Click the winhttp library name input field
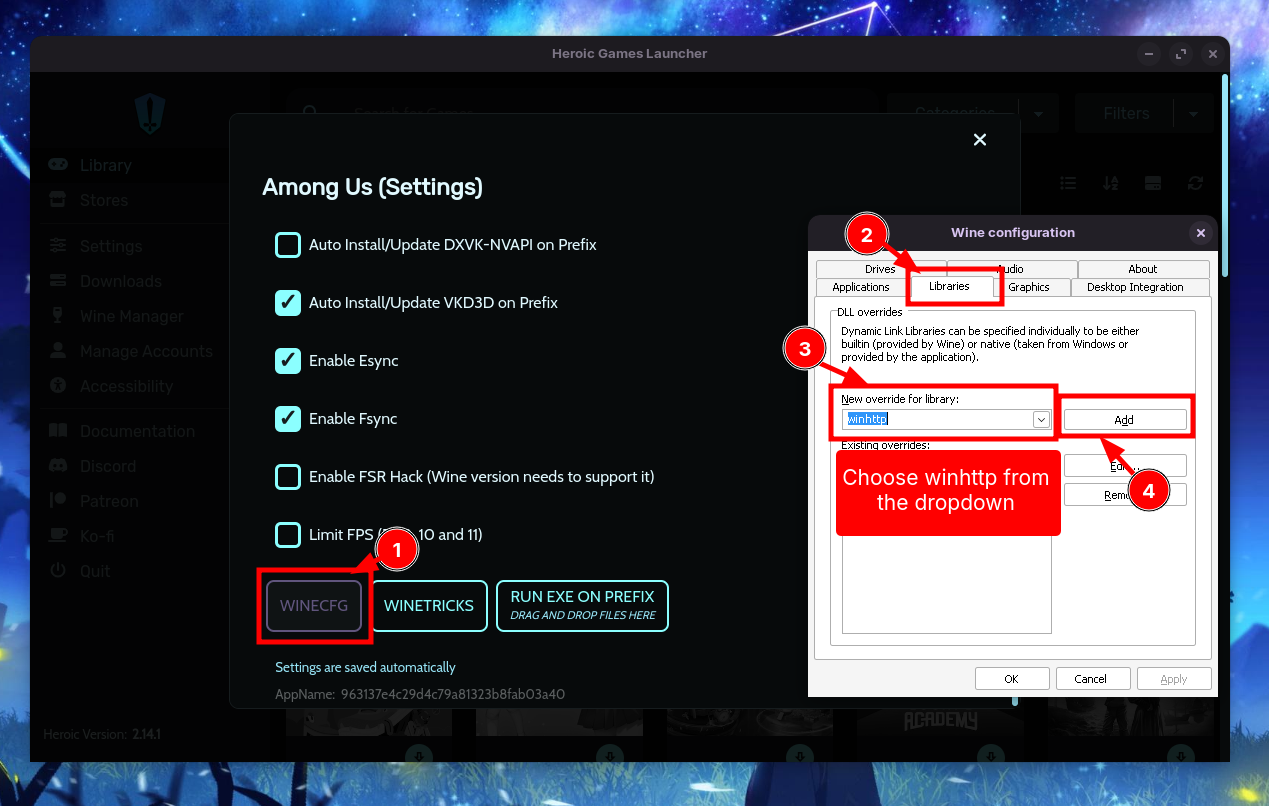Screen dimensions: 1269x806 click(937, 420)
